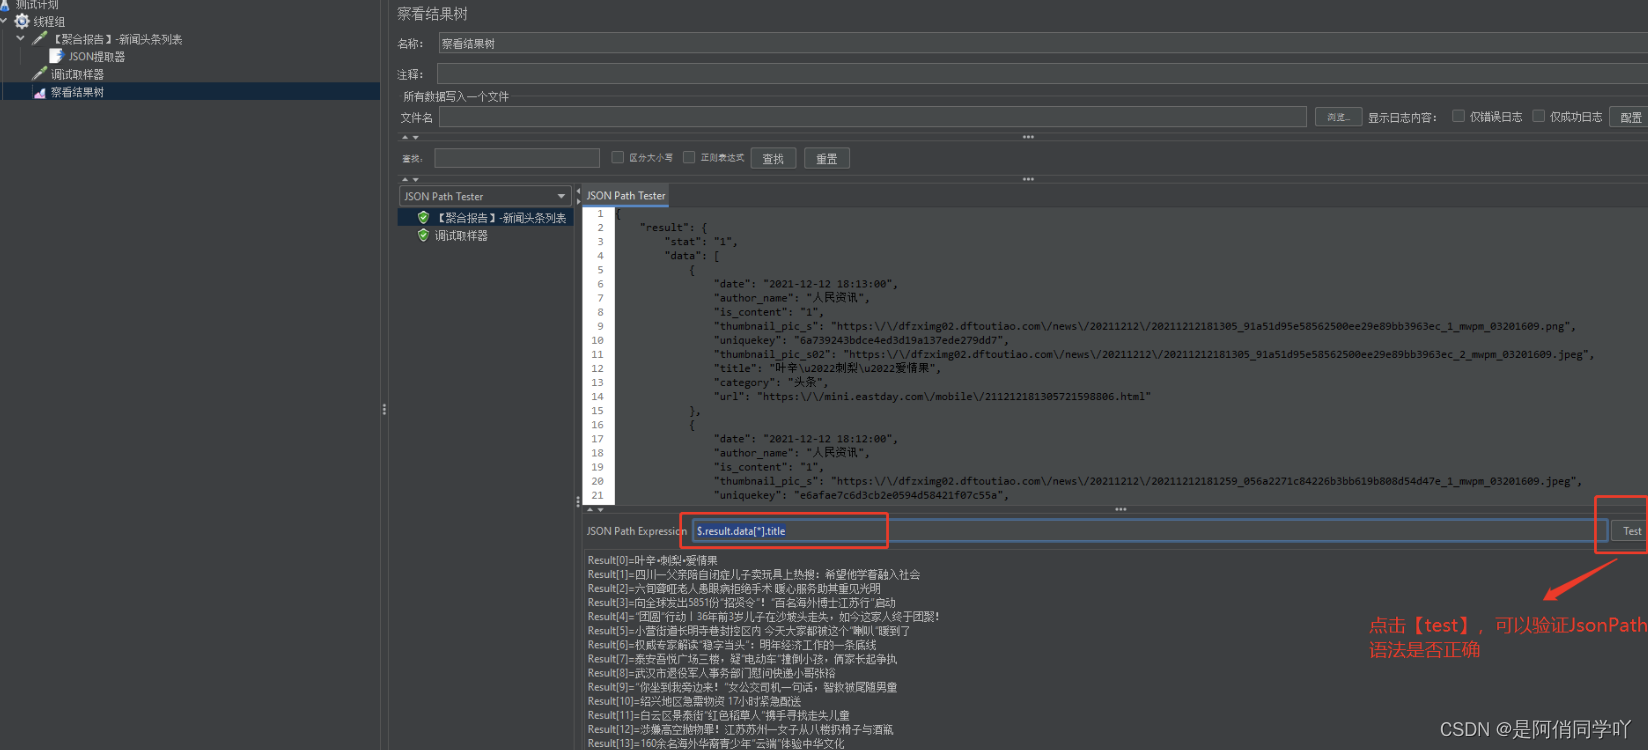Toggle the regular expression search checkbox
The width and height of the screenshot is (1648, 750).
coord(689,157)
